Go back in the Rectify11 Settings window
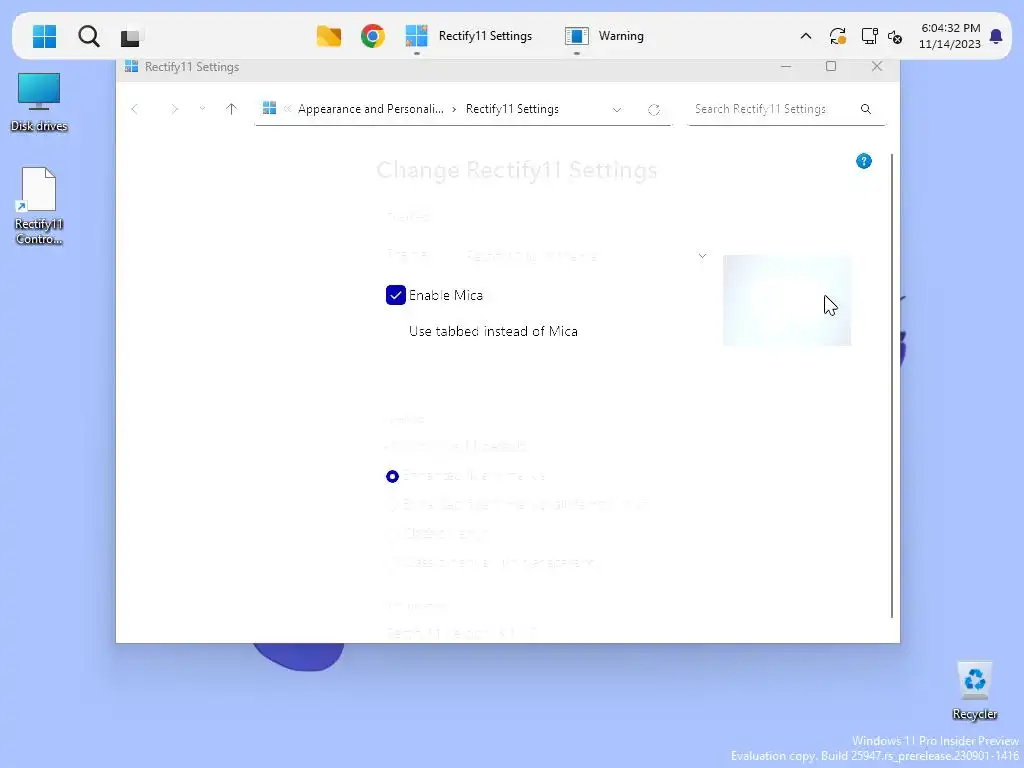The image size is (1024, 768). [x=135, y=109]
